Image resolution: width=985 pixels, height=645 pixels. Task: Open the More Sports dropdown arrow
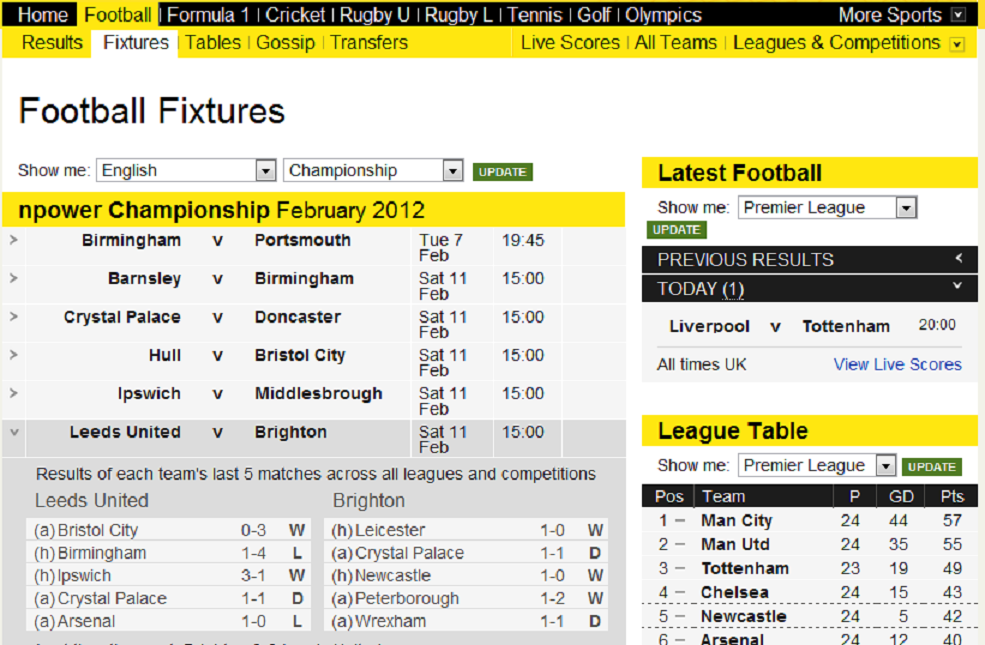[958, 15]
